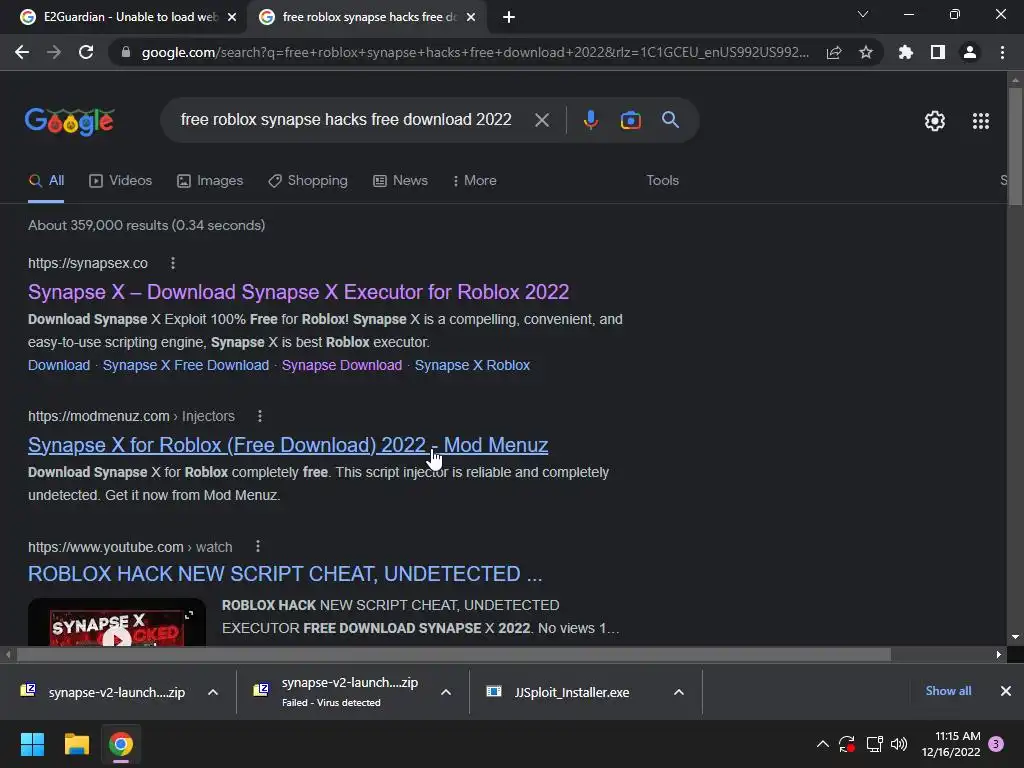Bookmark this tab with the star icon
The width and height of the screenshot is (1024, 768).
click(x=866, y=52)
